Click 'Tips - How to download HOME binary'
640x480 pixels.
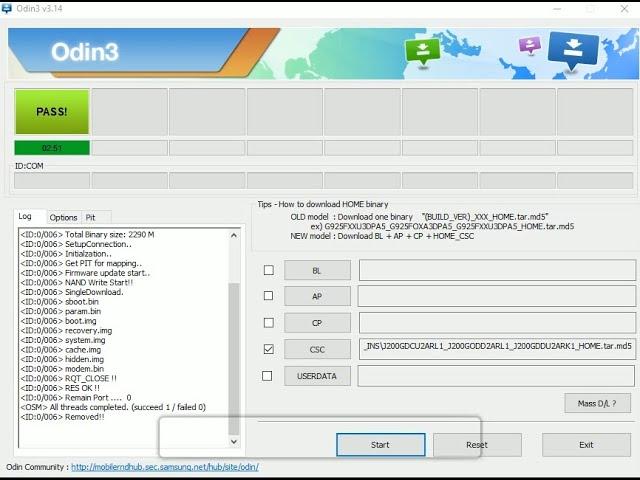point(323,204)
